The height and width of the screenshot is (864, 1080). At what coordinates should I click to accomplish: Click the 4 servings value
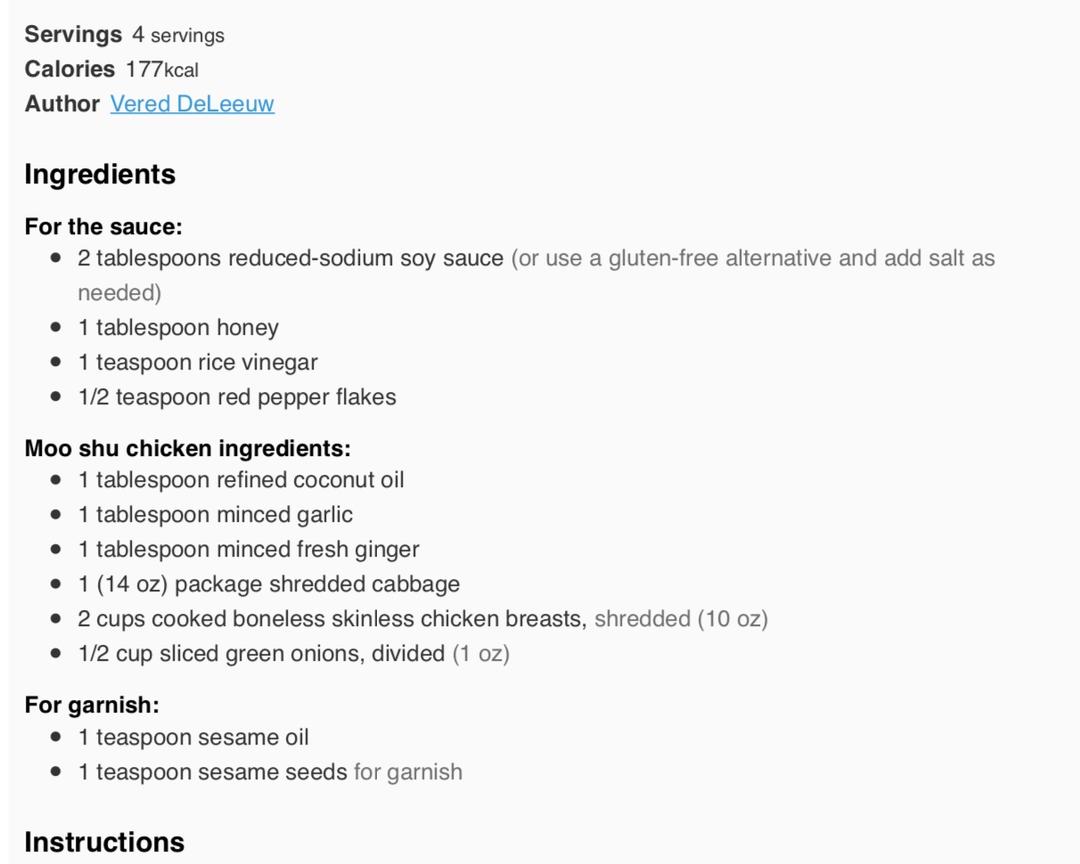click(x=178, y=35)
